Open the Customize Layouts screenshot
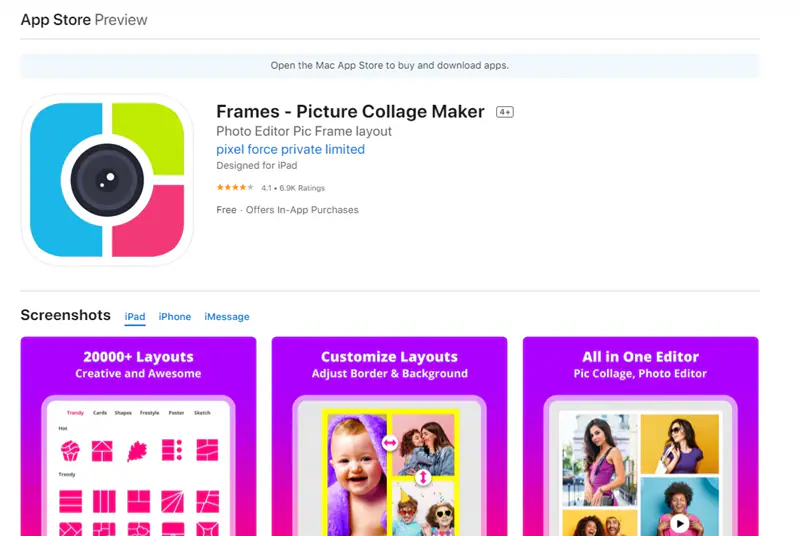This screenshot has height=536, width=800. click(389, 436)
